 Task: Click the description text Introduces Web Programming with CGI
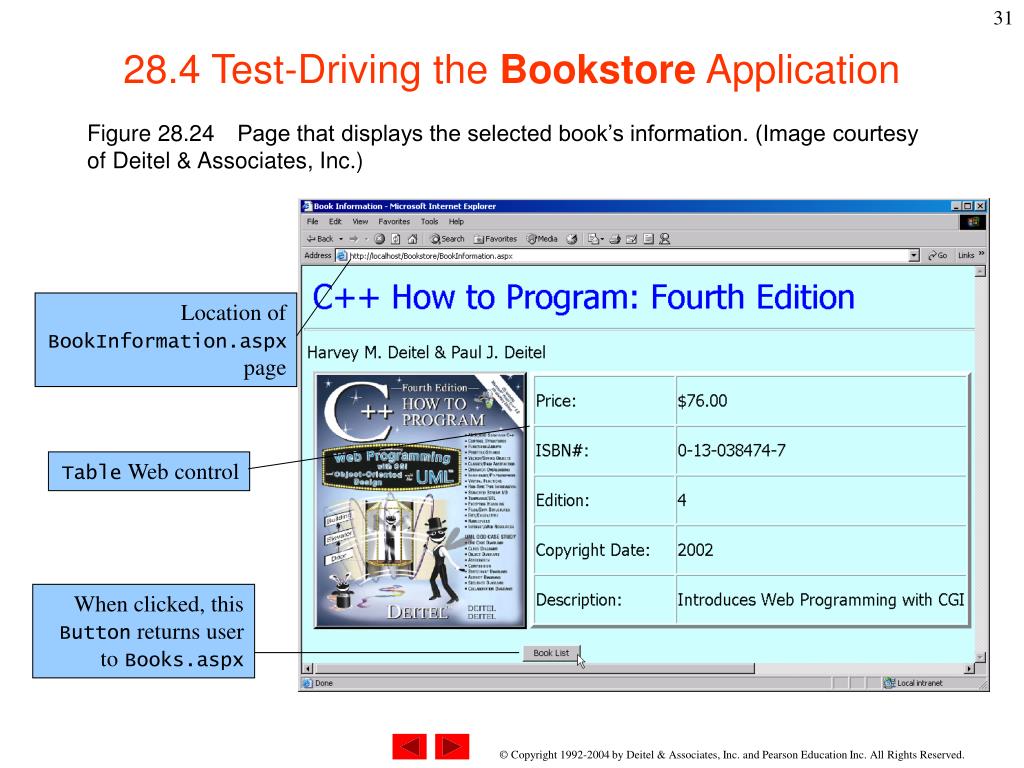tap(820, 600)
